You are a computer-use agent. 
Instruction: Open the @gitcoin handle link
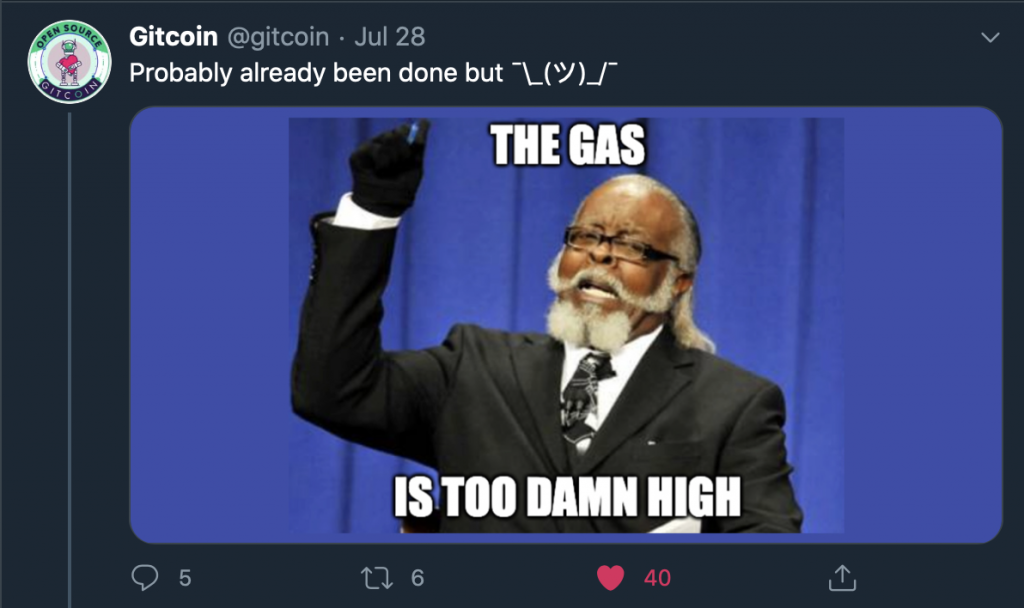pyautogui.click(x=281, y=37)
